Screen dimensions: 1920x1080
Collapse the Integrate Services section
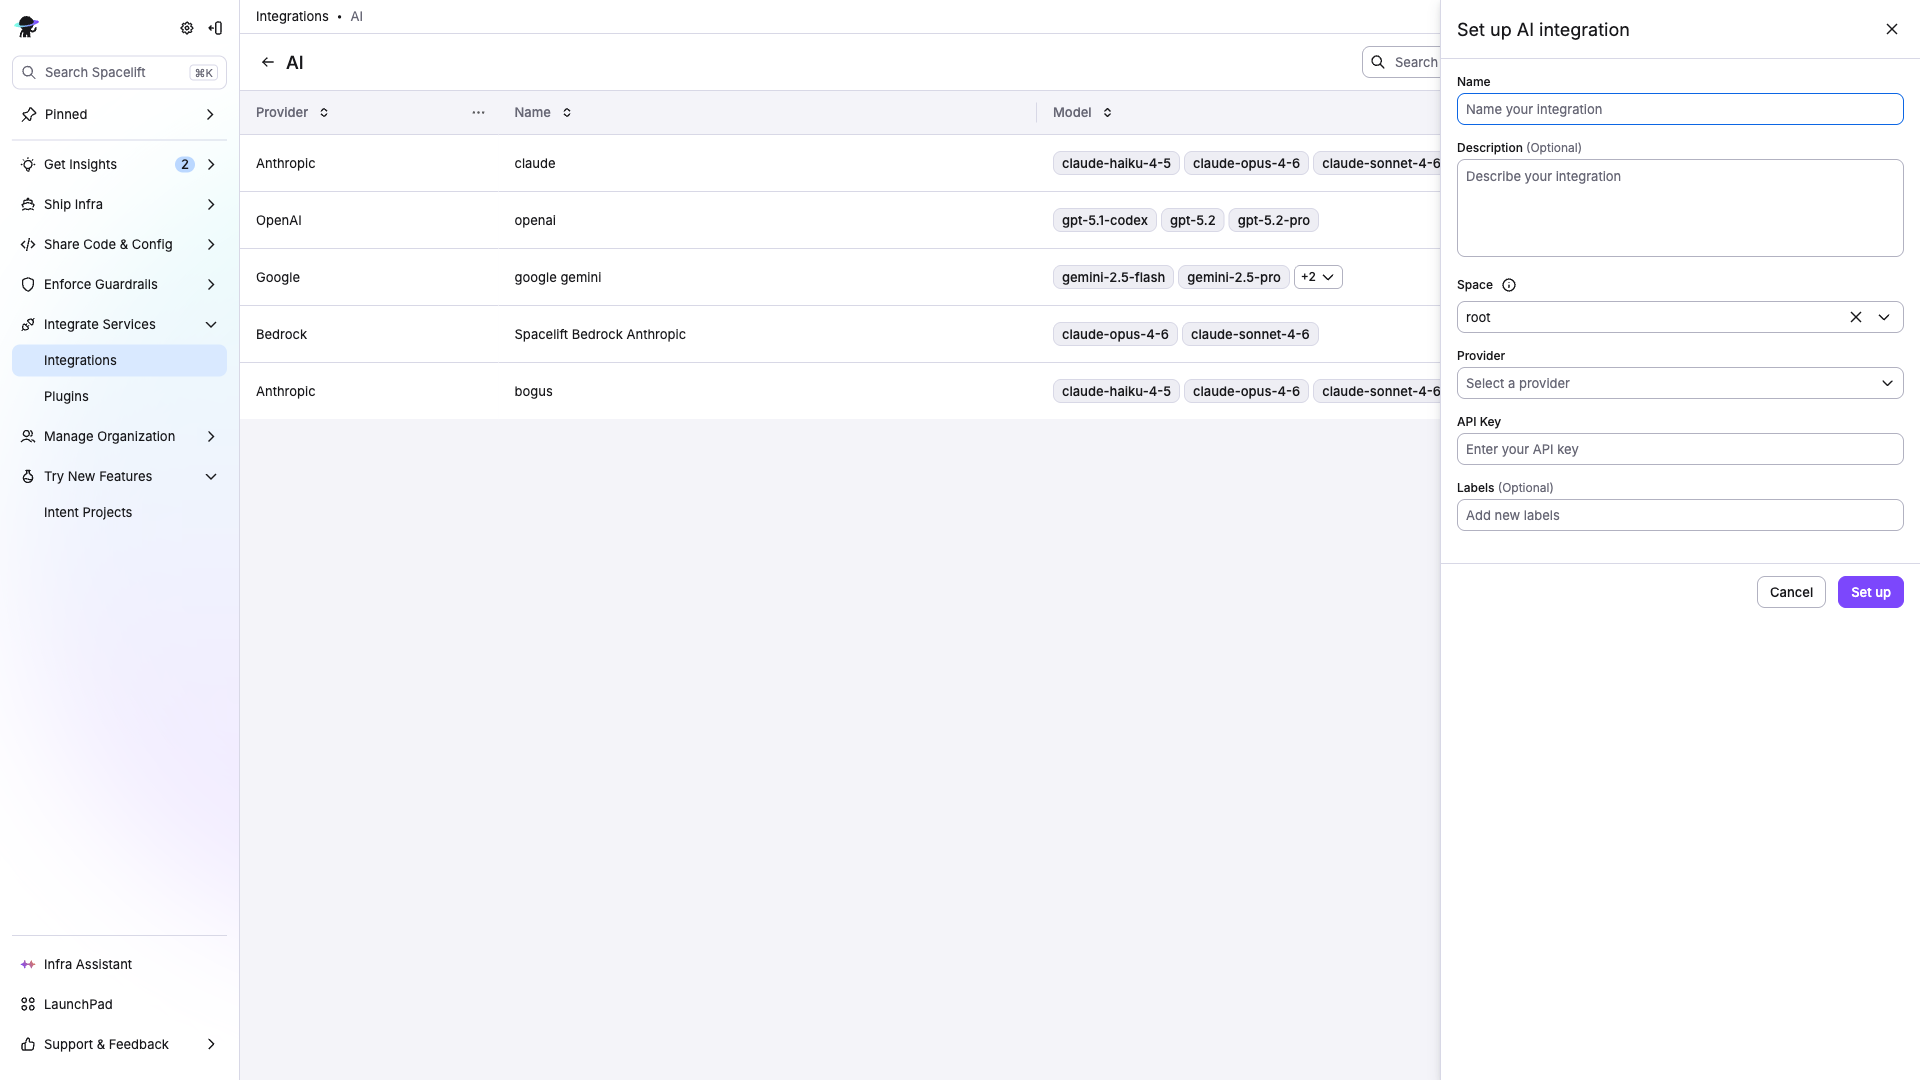(210, 324)
